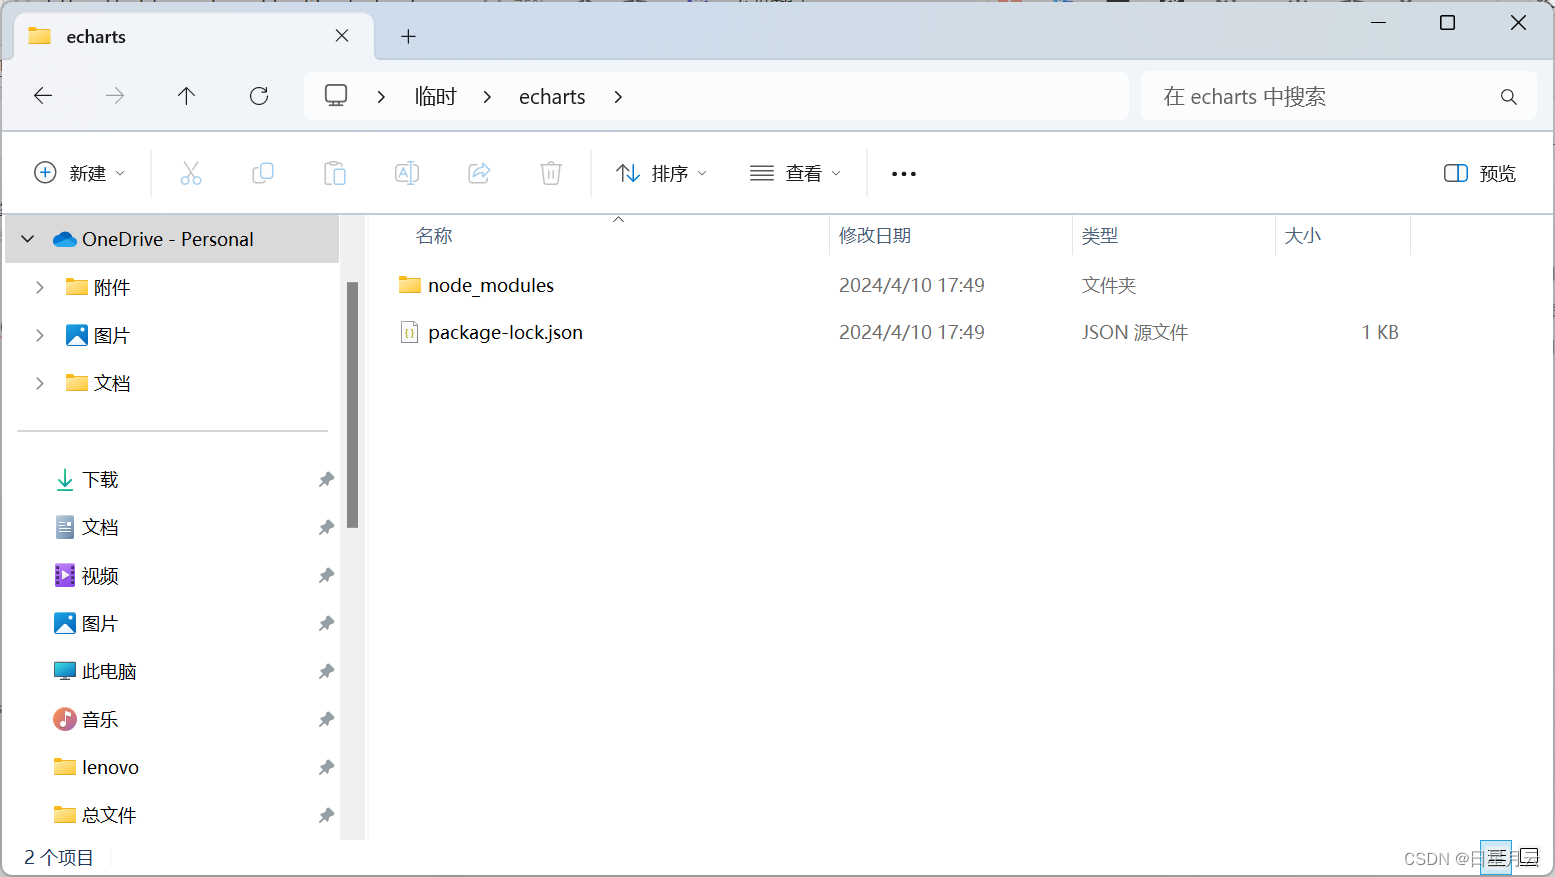Open 视频 quick access item
1555x877 pixels.
coord(100,575)
